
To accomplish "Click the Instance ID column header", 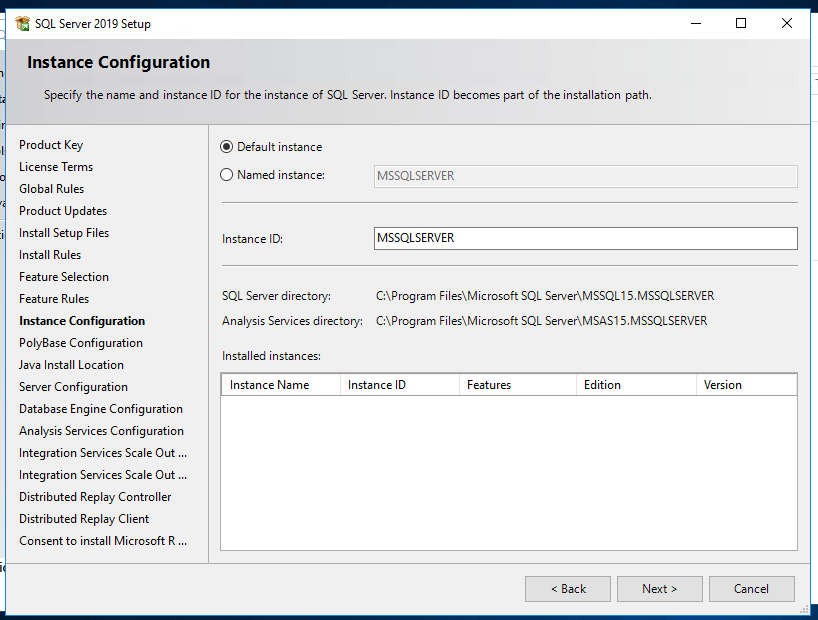I will tap(400, 385).
